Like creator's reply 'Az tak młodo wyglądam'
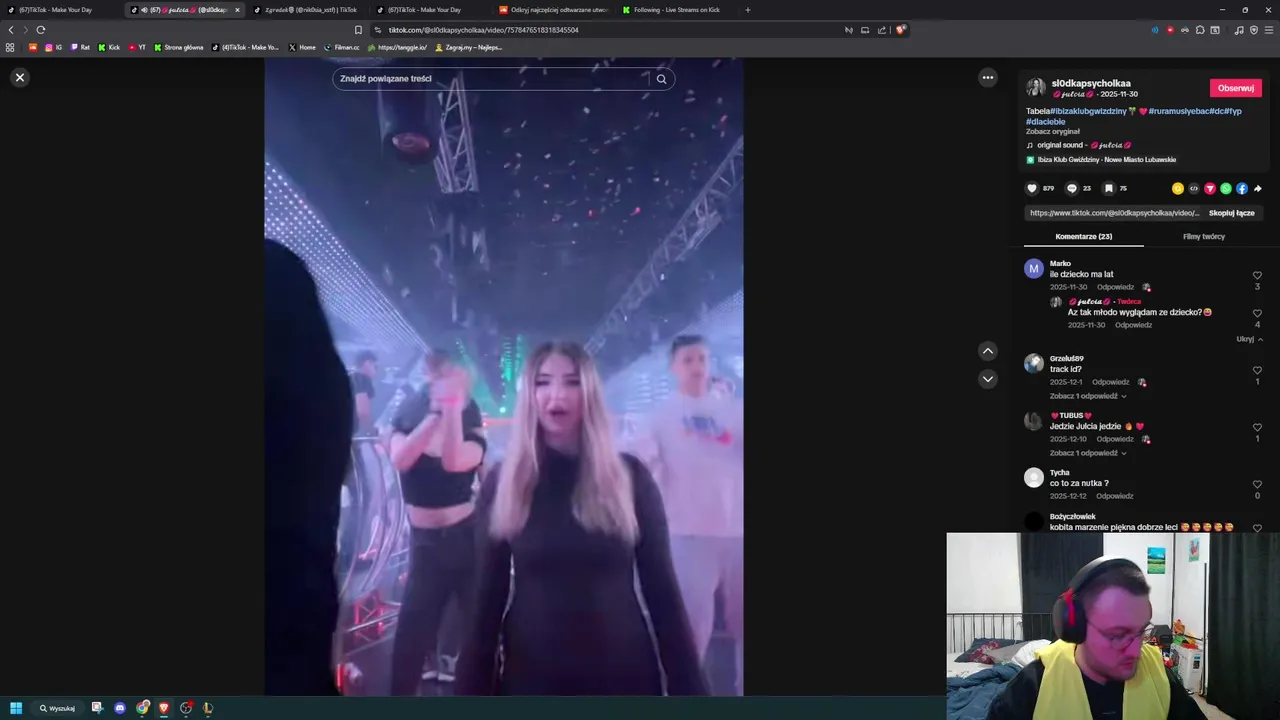This screenshot has width=1280, height=720. pyautogui.click(x=1257, y=313)
